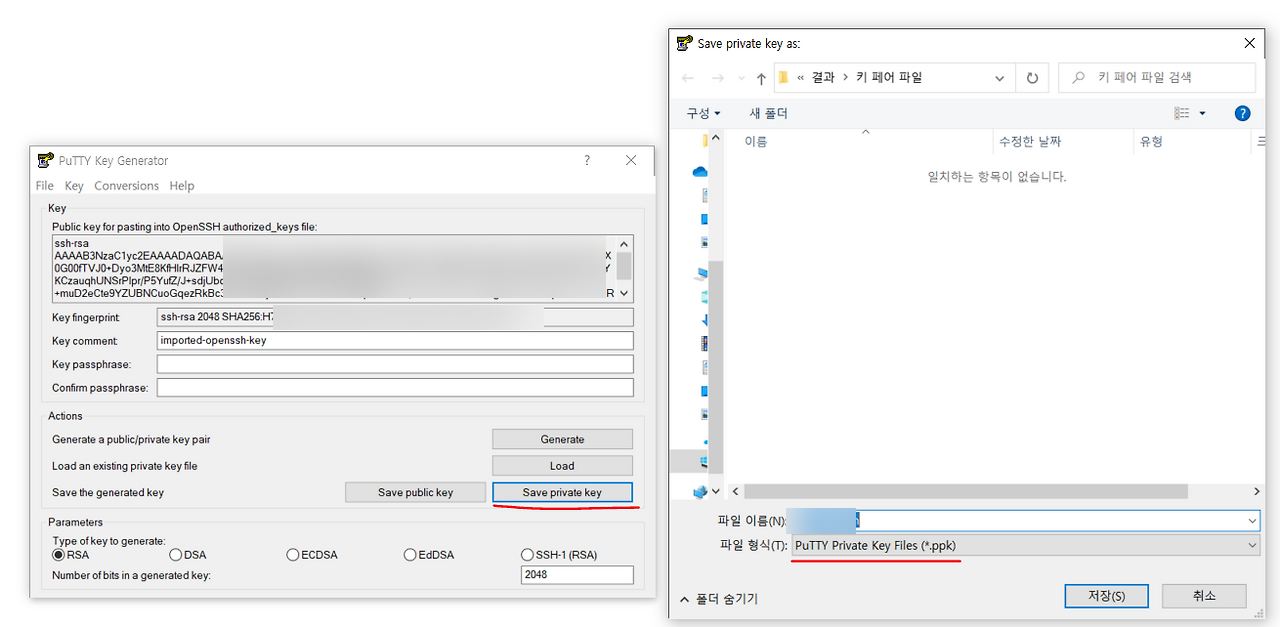The width and height of the screenshot is (1280, 627).
Task: Click the Save public key button
Action: [x=415, y=492]
